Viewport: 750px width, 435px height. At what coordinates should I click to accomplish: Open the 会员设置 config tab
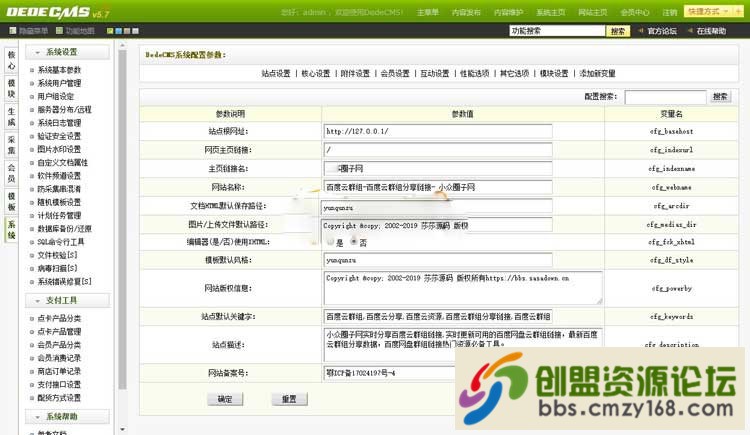[395, 74]
